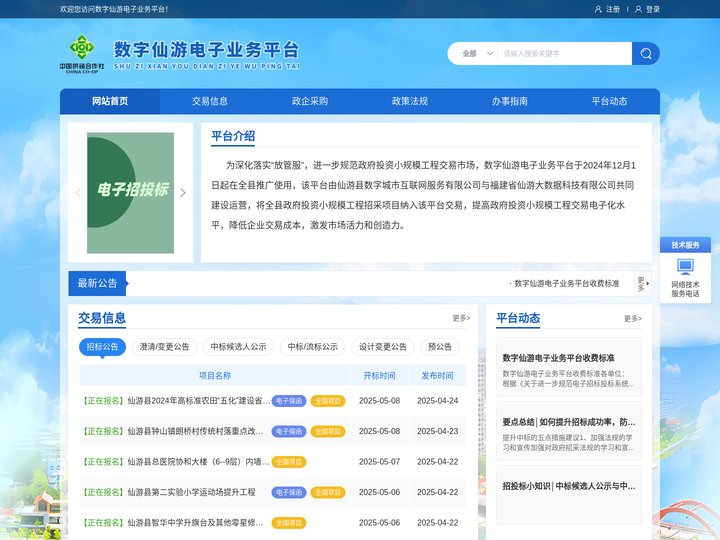The height and width of the screenshot is (540, 720).
Task: Click the 2025-05-08 opening date in first row
Action: (x=379, y=401)
